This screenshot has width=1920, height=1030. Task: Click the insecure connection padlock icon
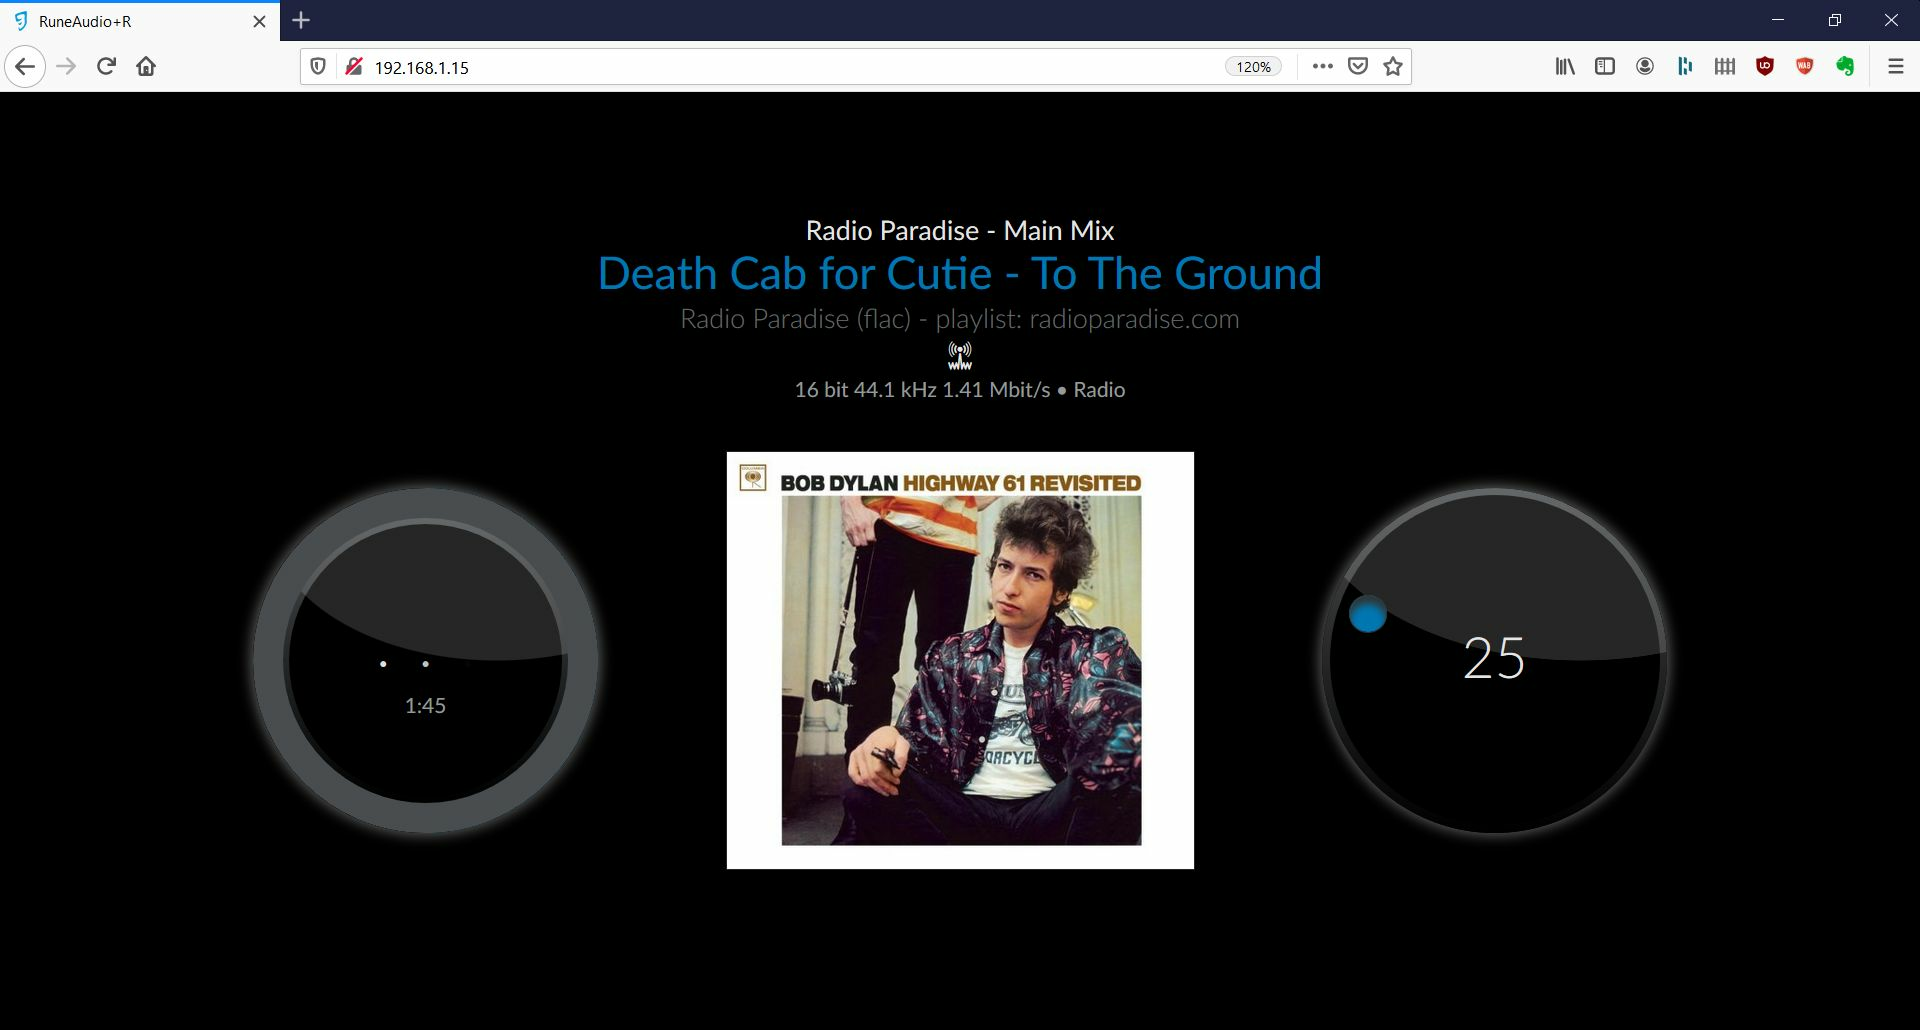click(x=353, y=67)
